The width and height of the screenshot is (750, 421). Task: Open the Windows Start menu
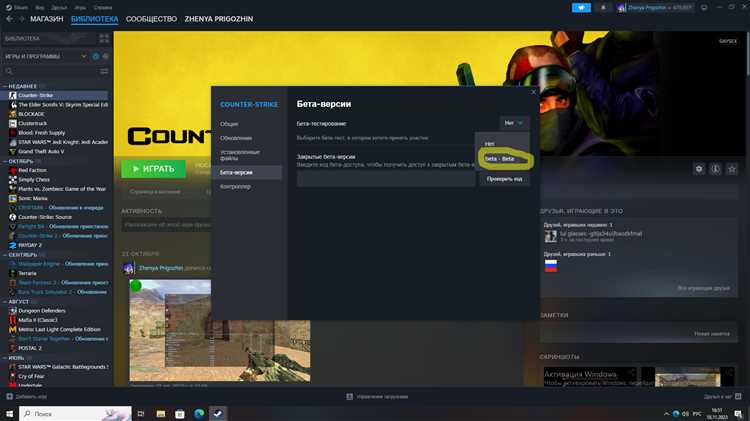tap(9, 413)
